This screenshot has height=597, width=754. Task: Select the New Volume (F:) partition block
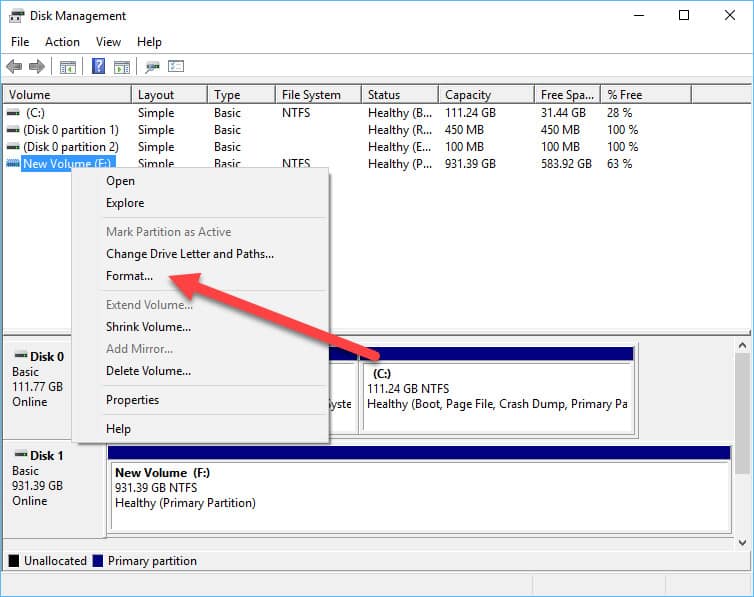pyautogui.click(x=420, y=489)
